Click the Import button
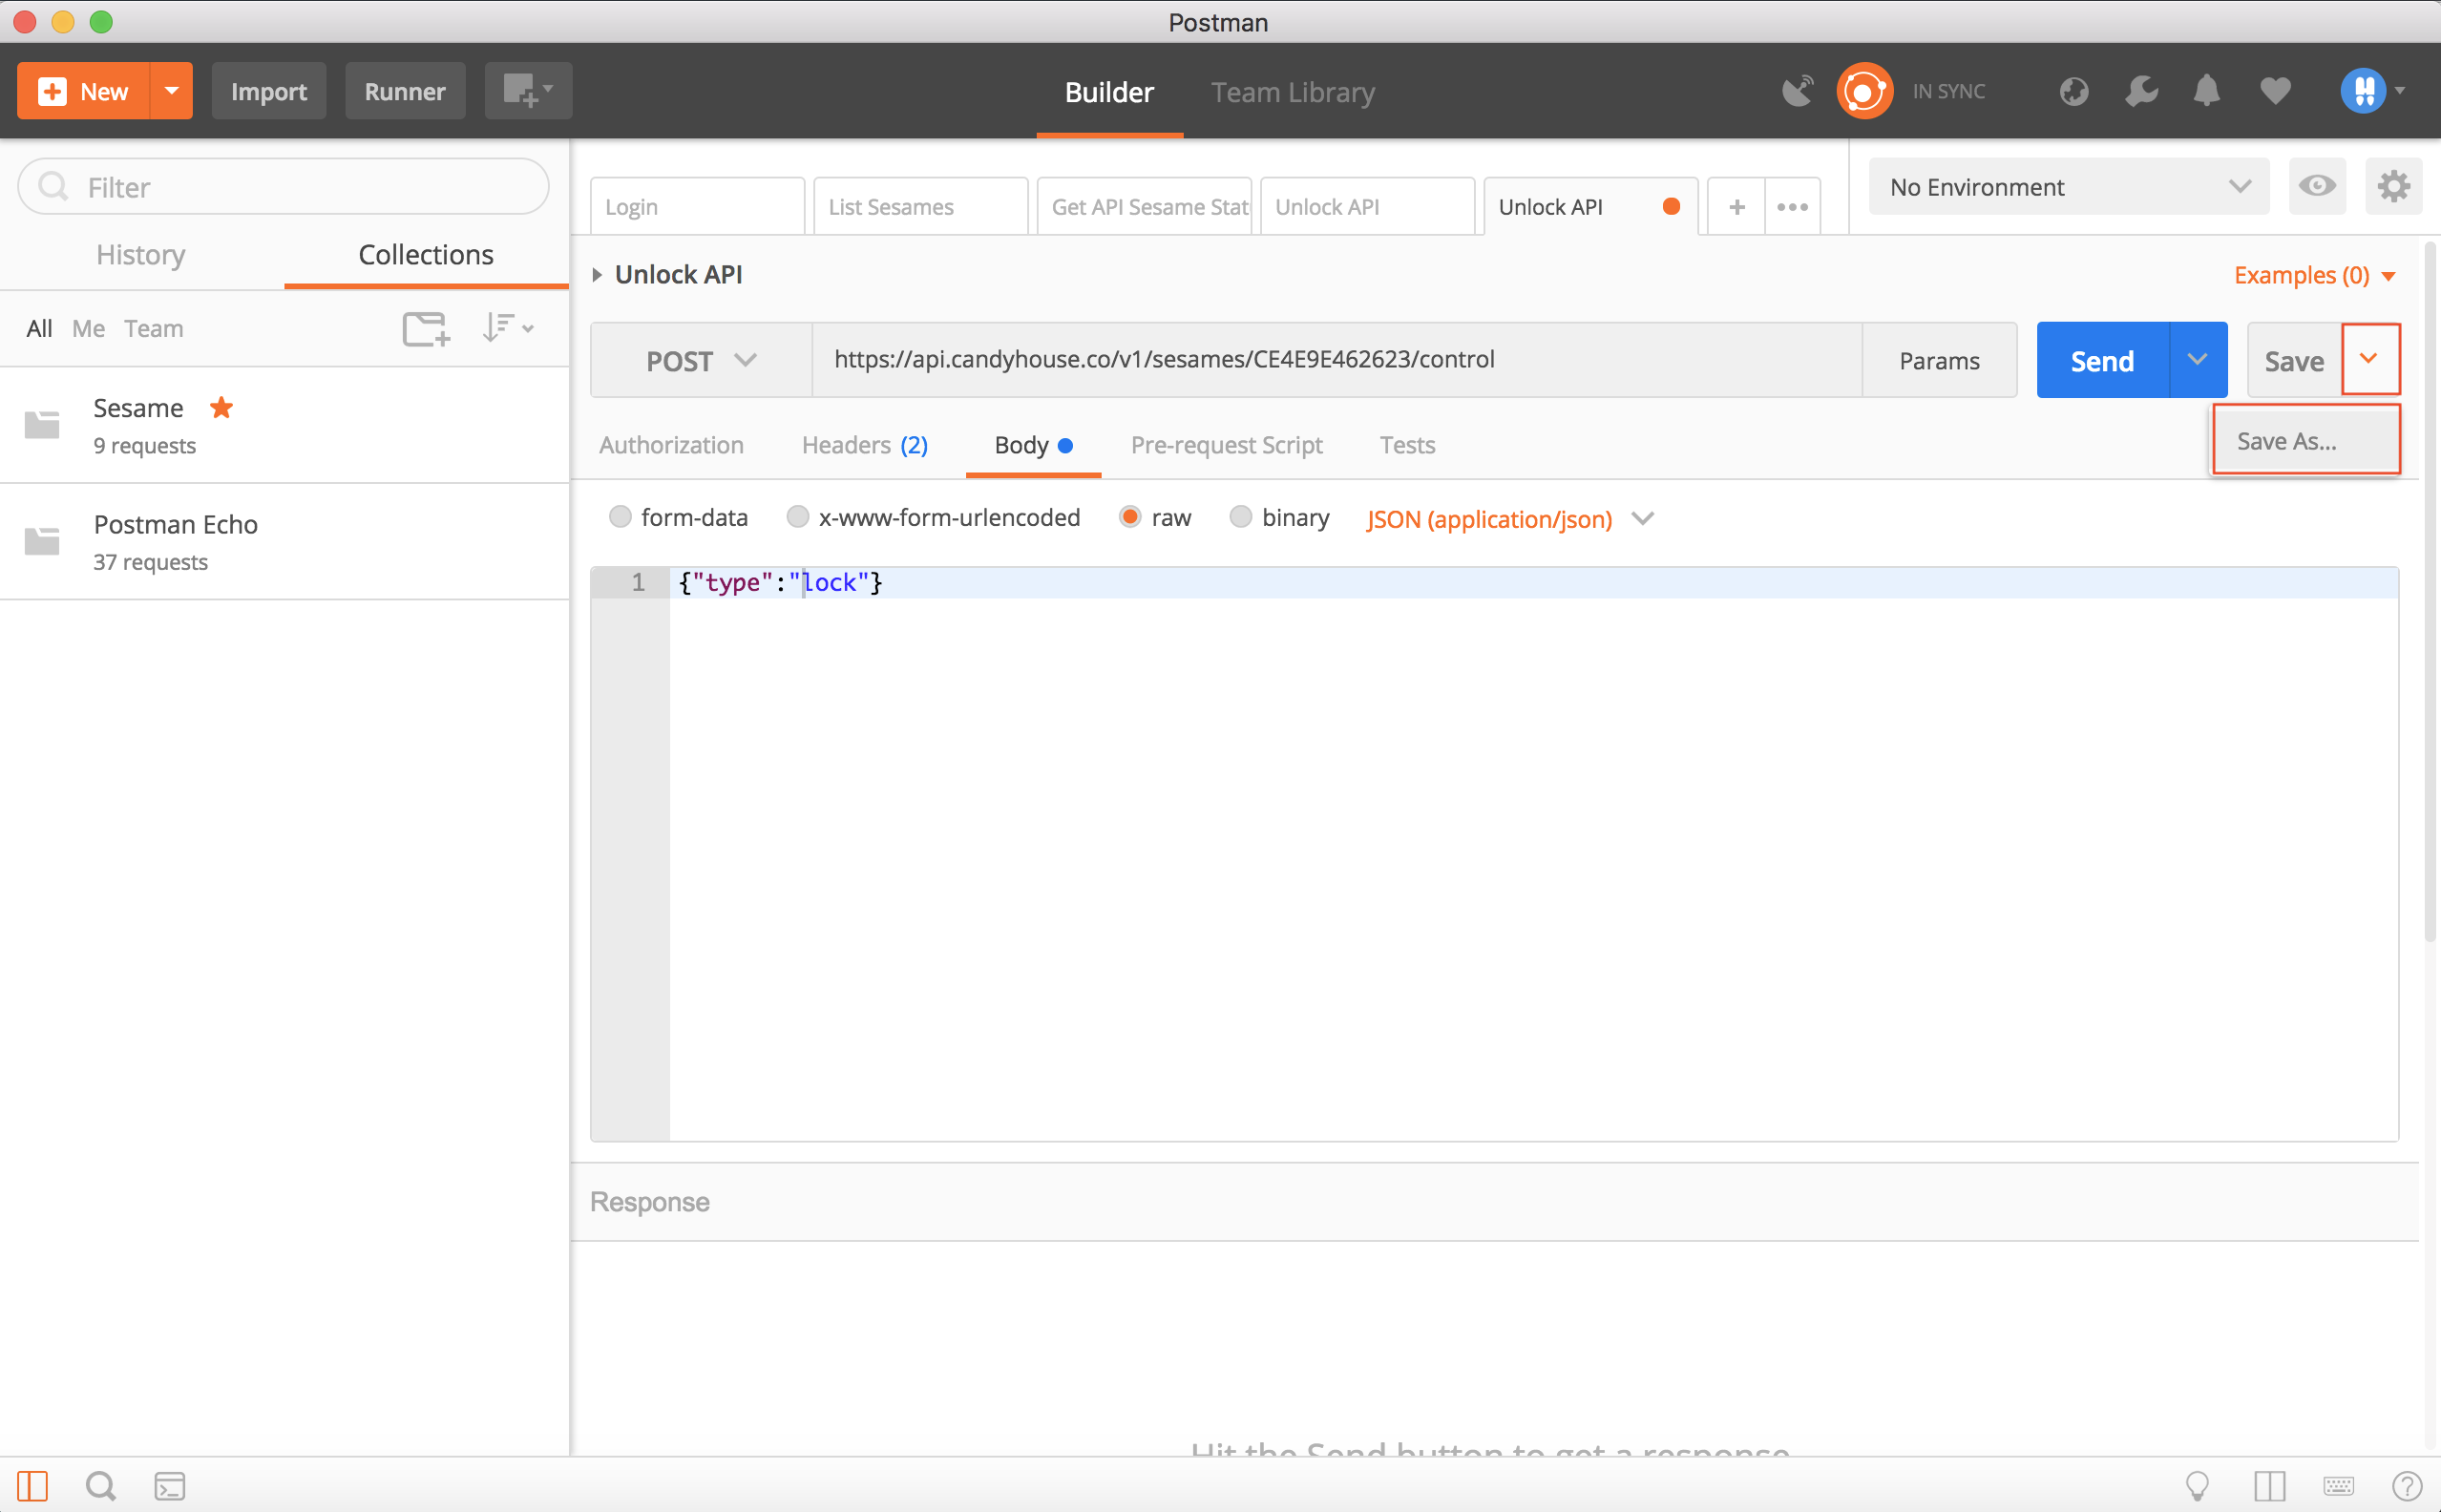The width and height of the screenshot is (2441, 1512). [x=268, y=91]
